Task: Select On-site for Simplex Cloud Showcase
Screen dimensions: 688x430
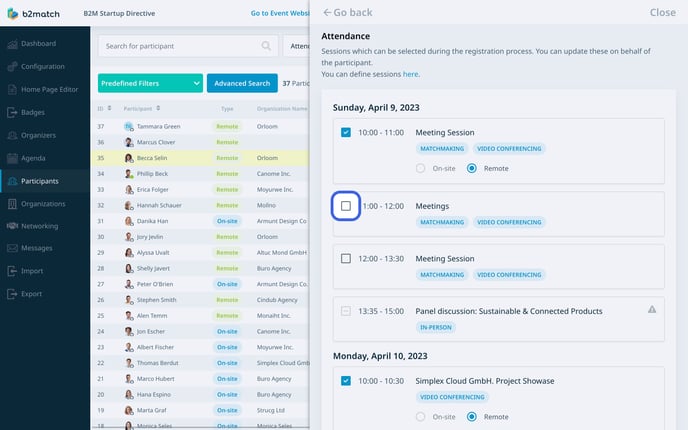Action: (x=420, y=416)
